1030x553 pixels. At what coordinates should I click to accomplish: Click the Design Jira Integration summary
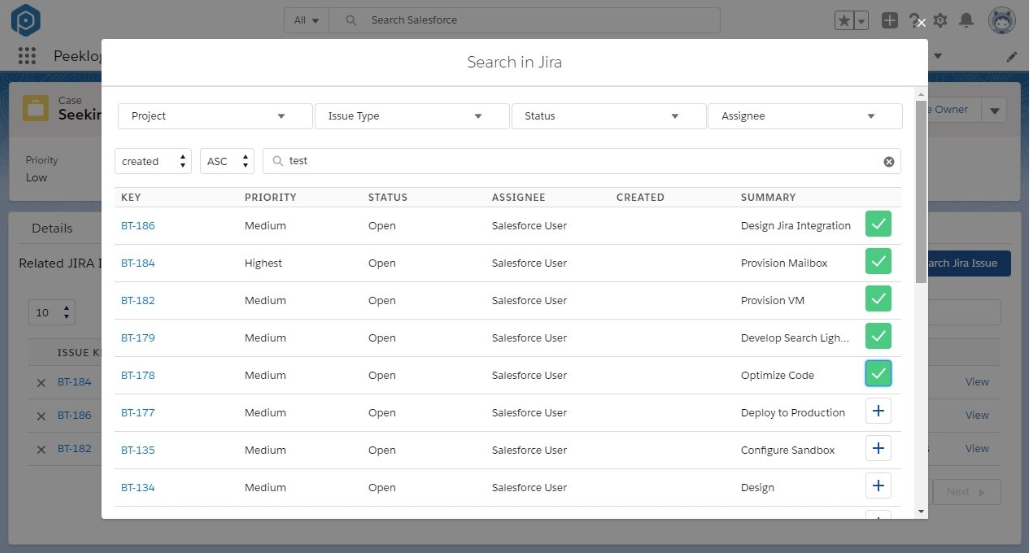pos(795,226)
